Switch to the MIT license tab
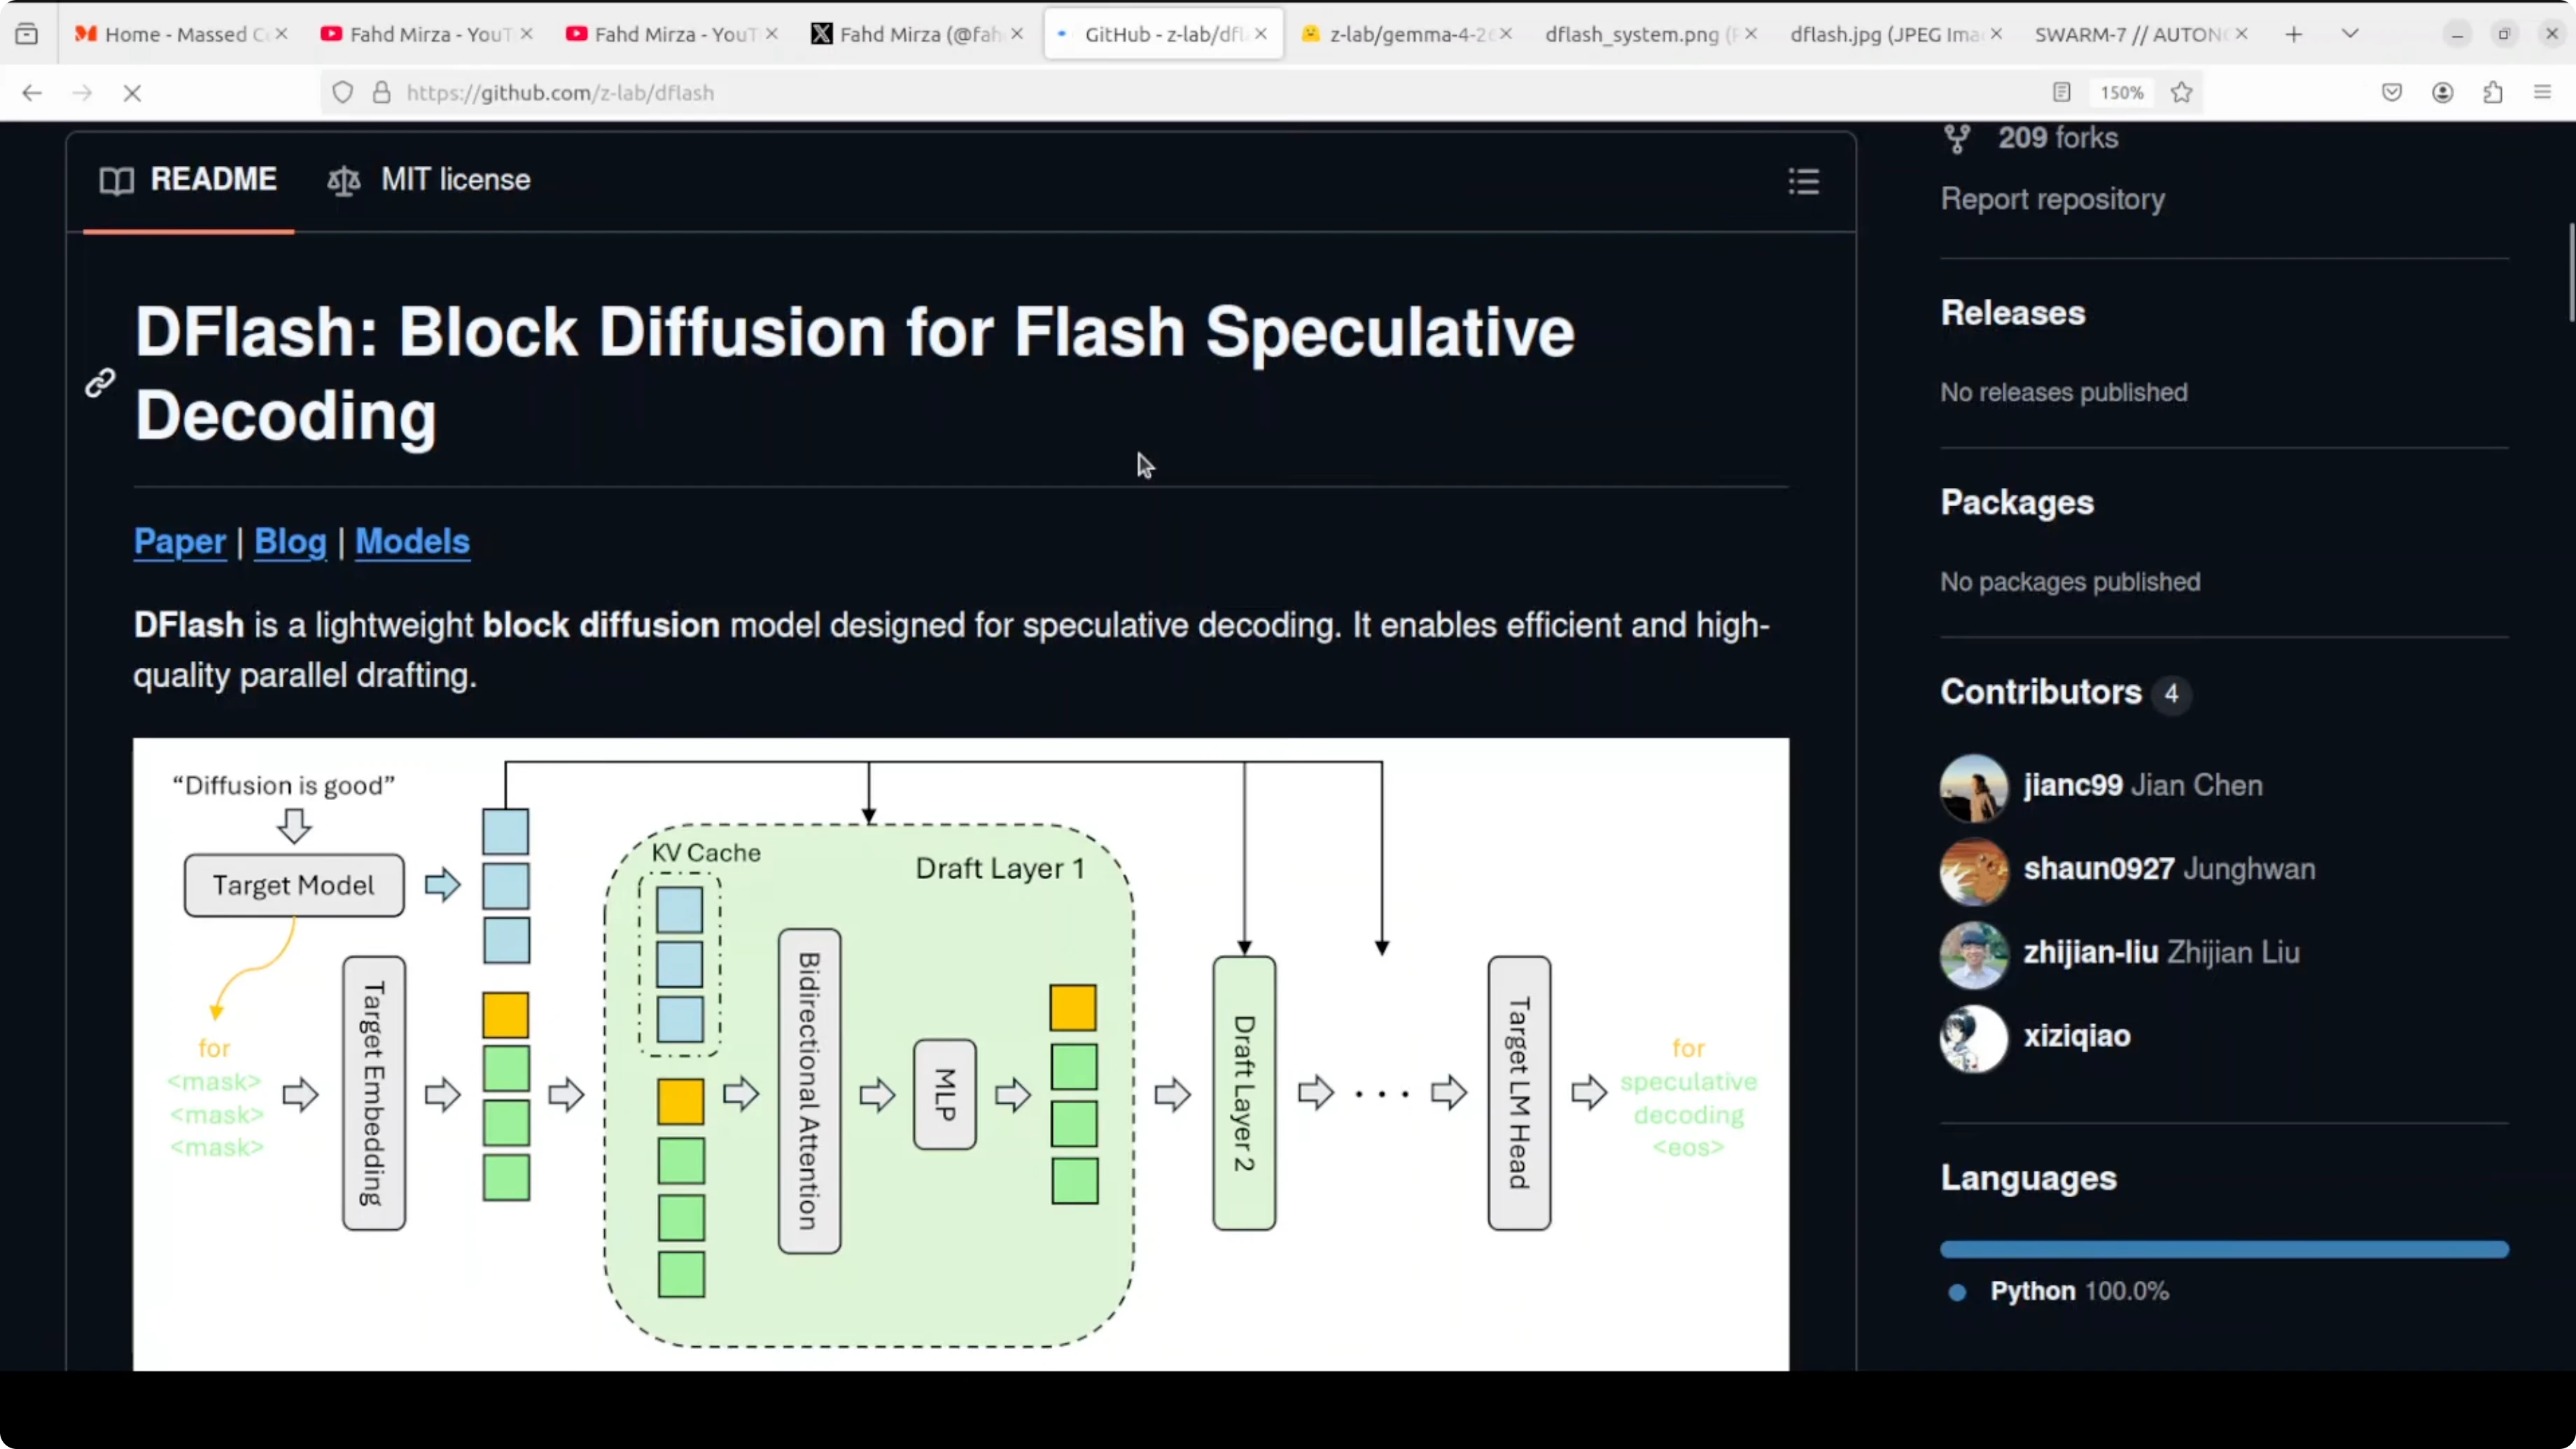 (429, 180)
